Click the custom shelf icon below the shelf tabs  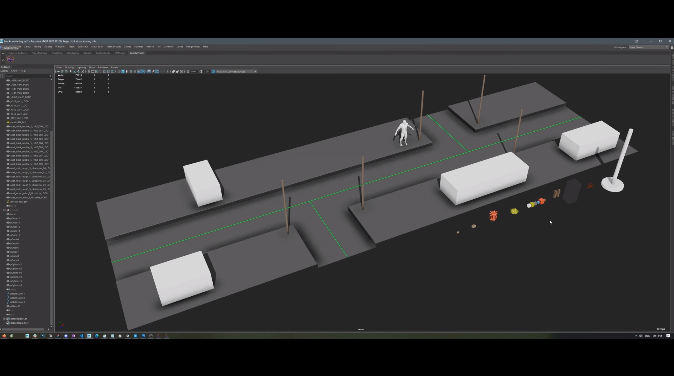11,59
